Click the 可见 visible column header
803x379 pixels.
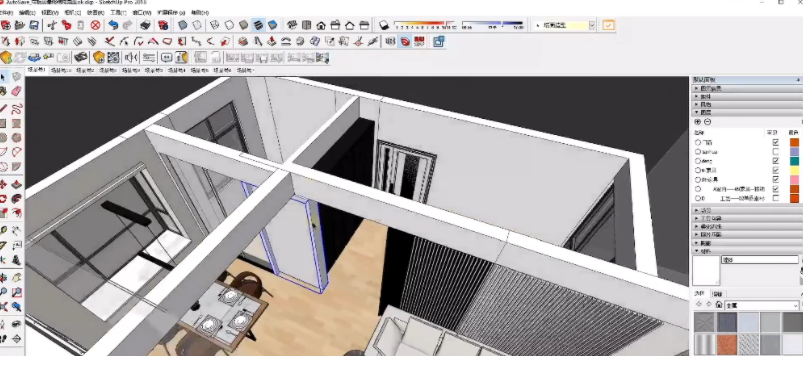(x=772, y=133)
